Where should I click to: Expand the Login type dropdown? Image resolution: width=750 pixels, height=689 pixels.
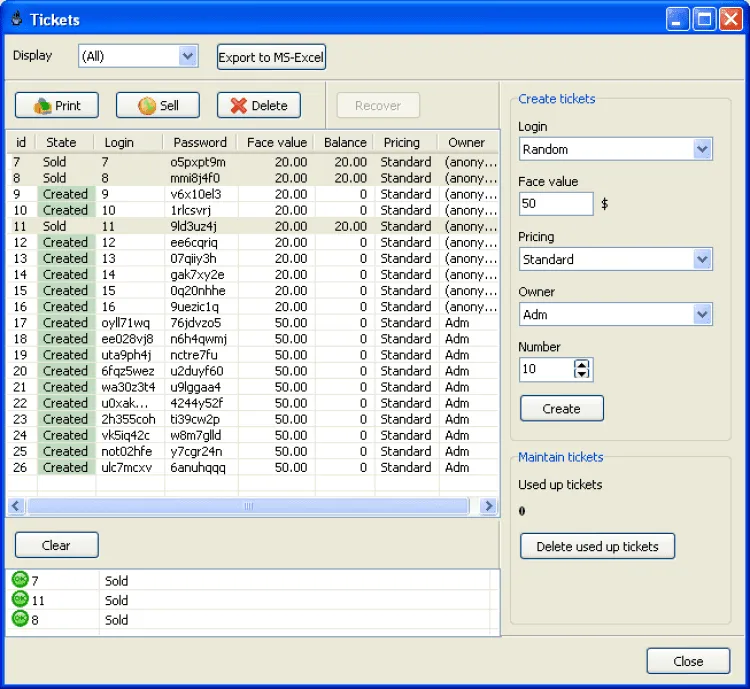click(701, 149)
